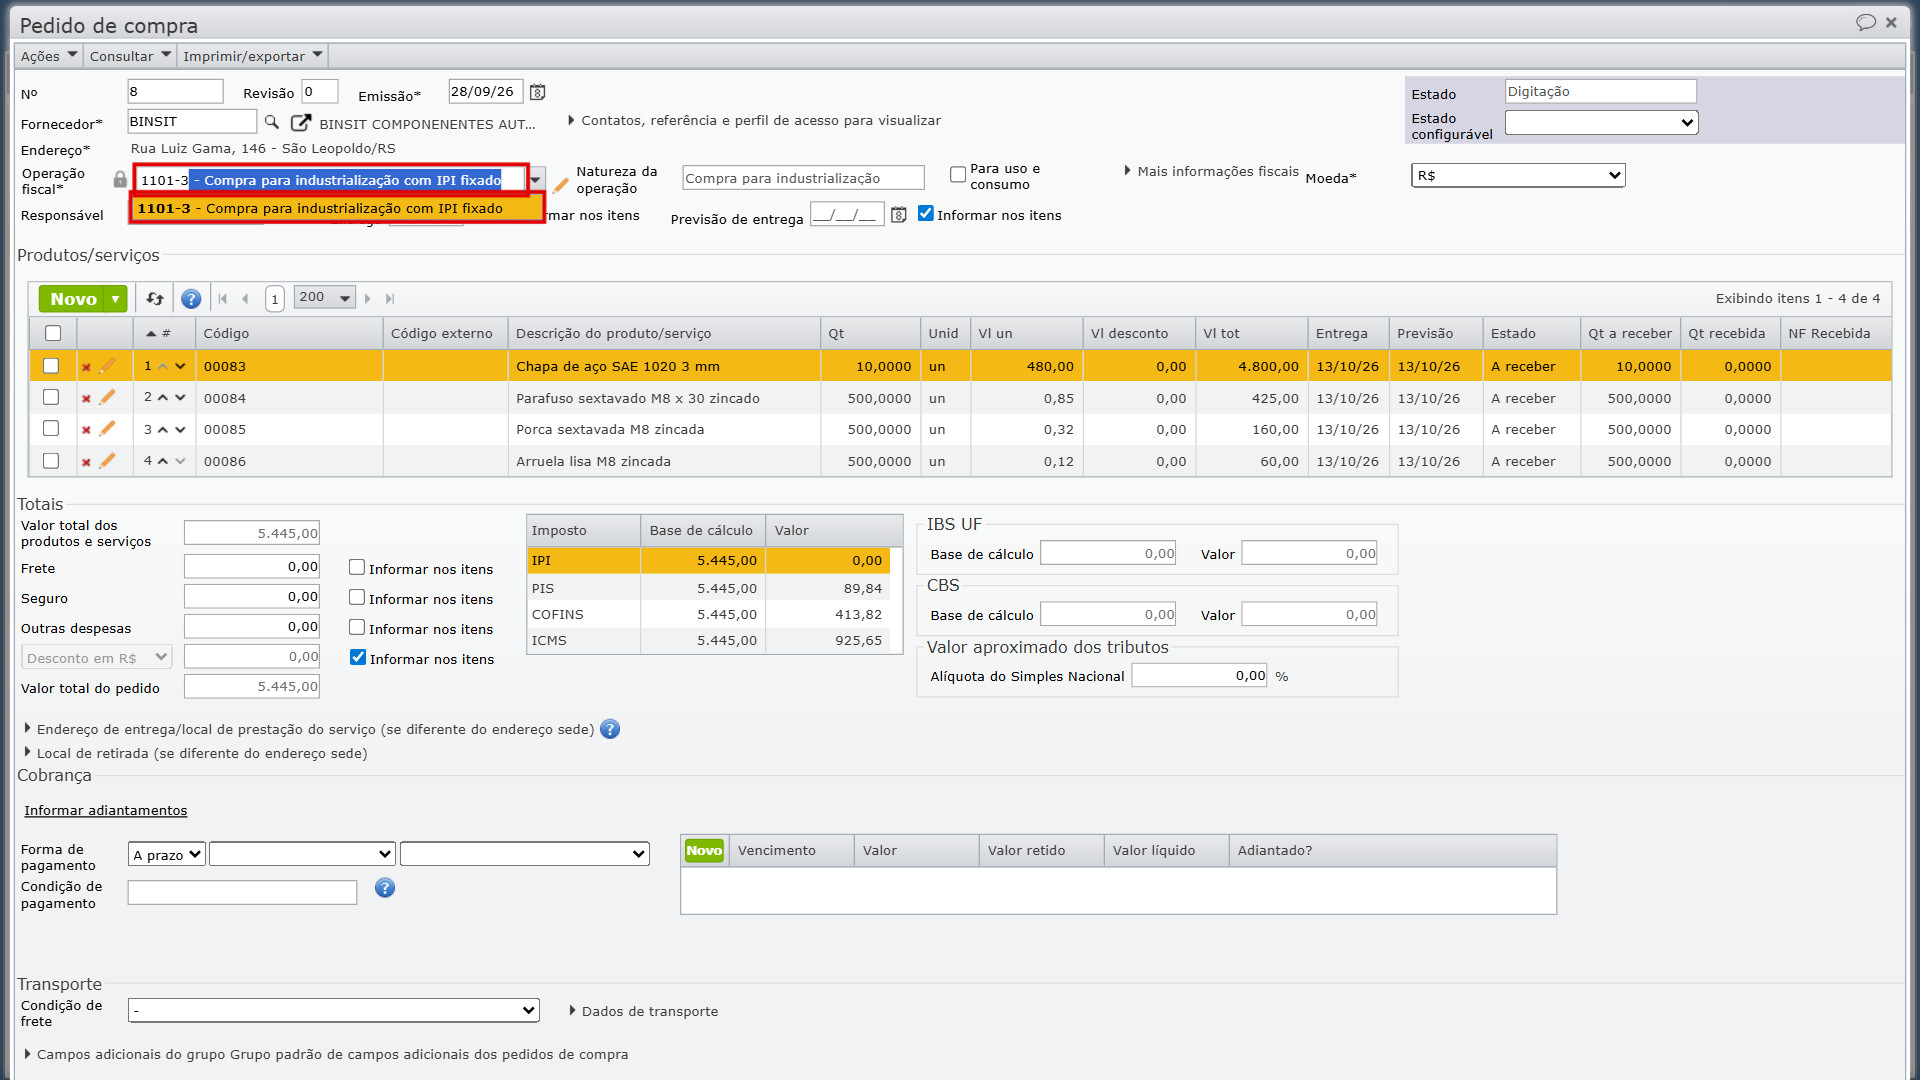Expand Dados de transporte section
This screenshot has height=1080, width=1920.
[x=644, y=1011]
